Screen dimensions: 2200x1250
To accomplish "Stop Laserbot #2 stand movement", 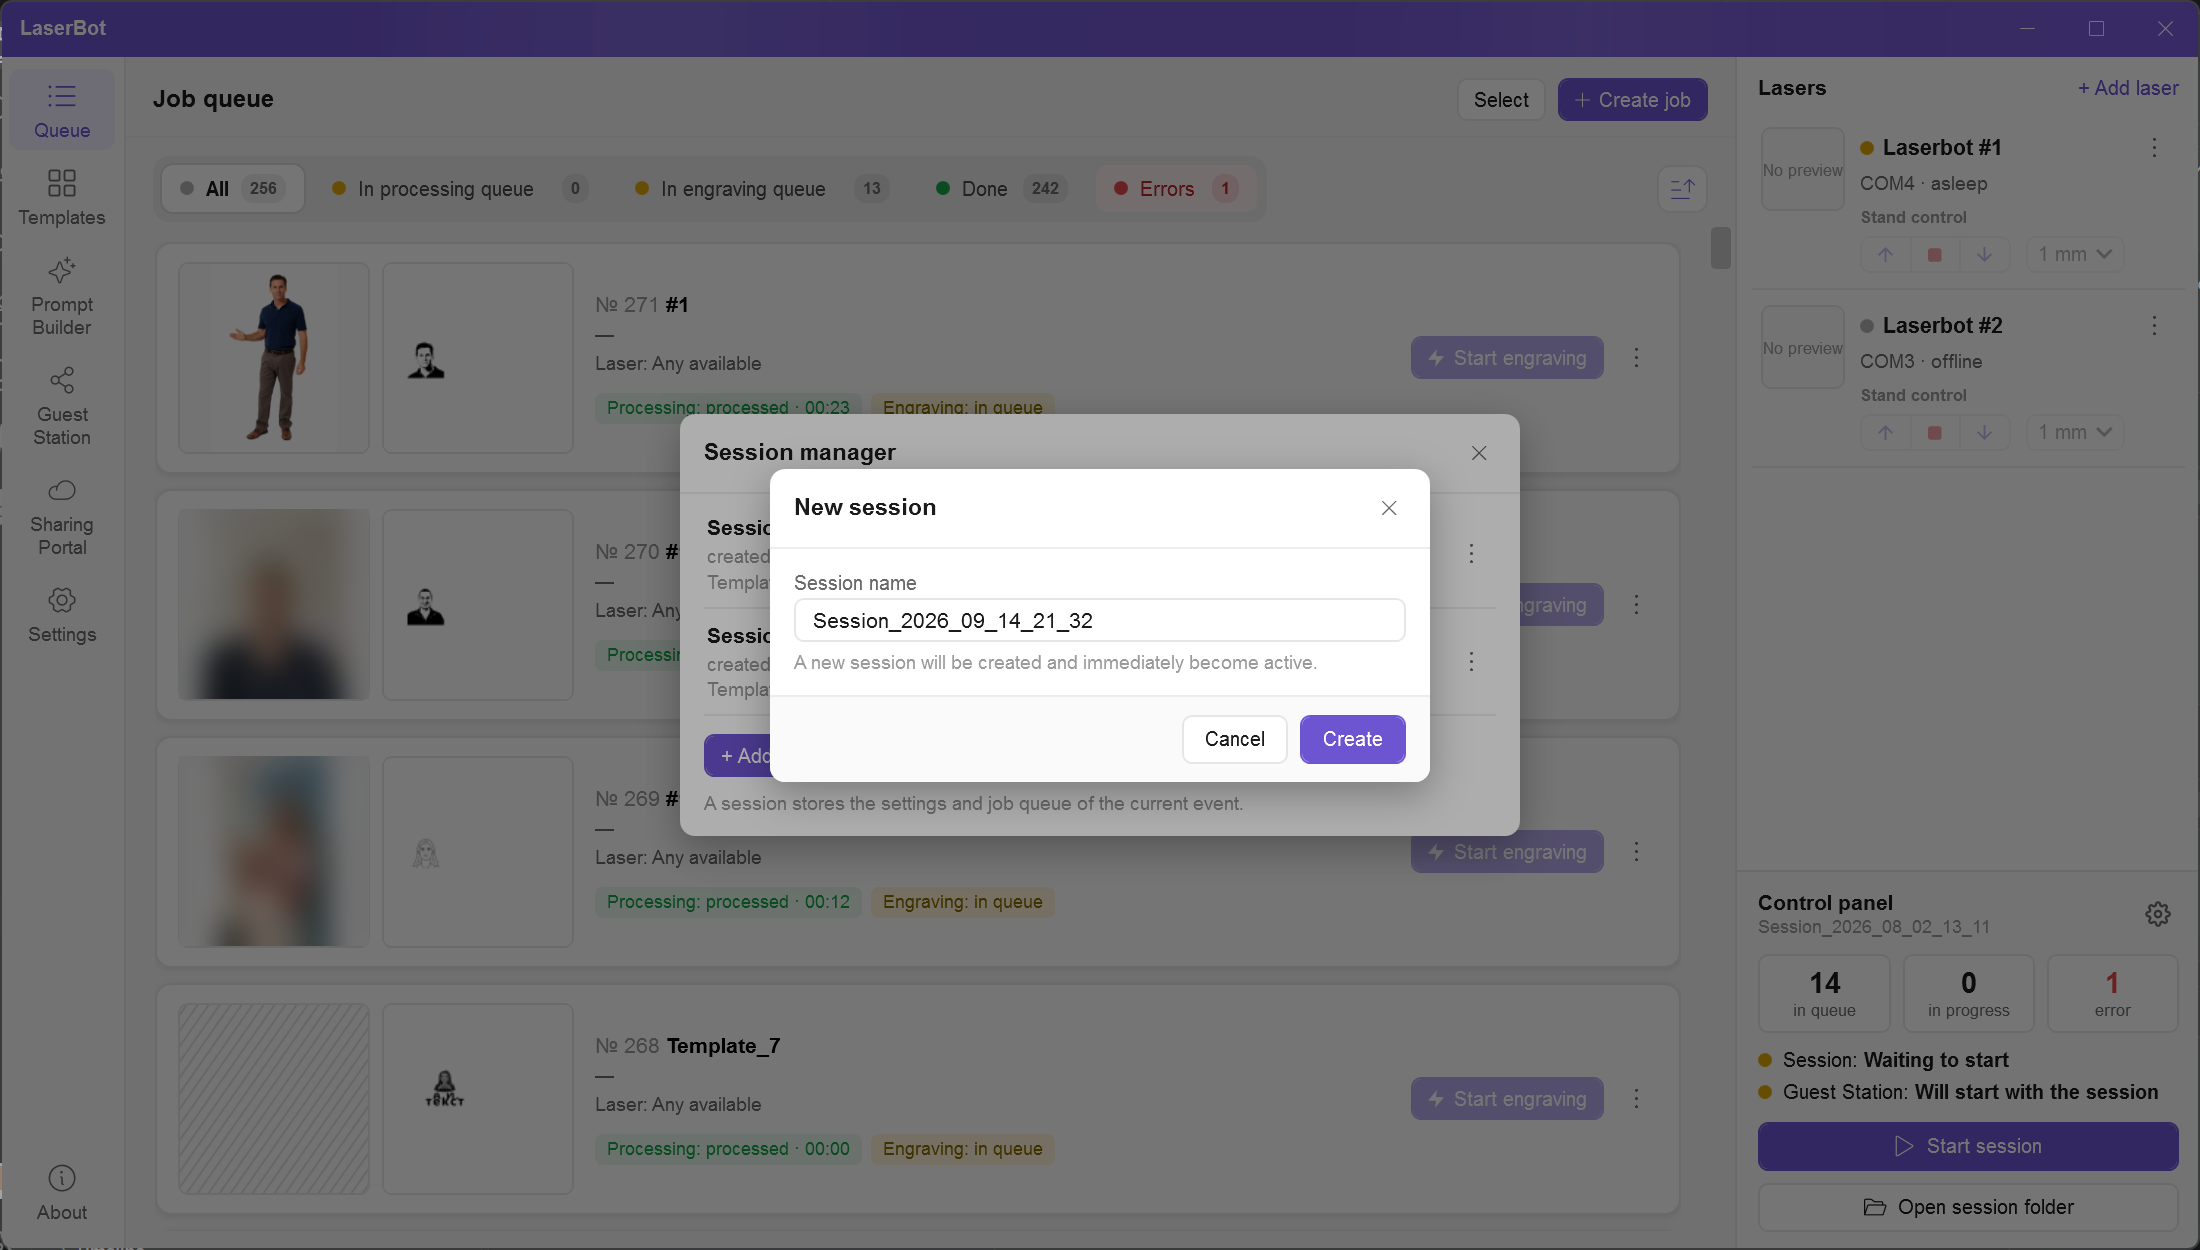I will [1935, 433].
